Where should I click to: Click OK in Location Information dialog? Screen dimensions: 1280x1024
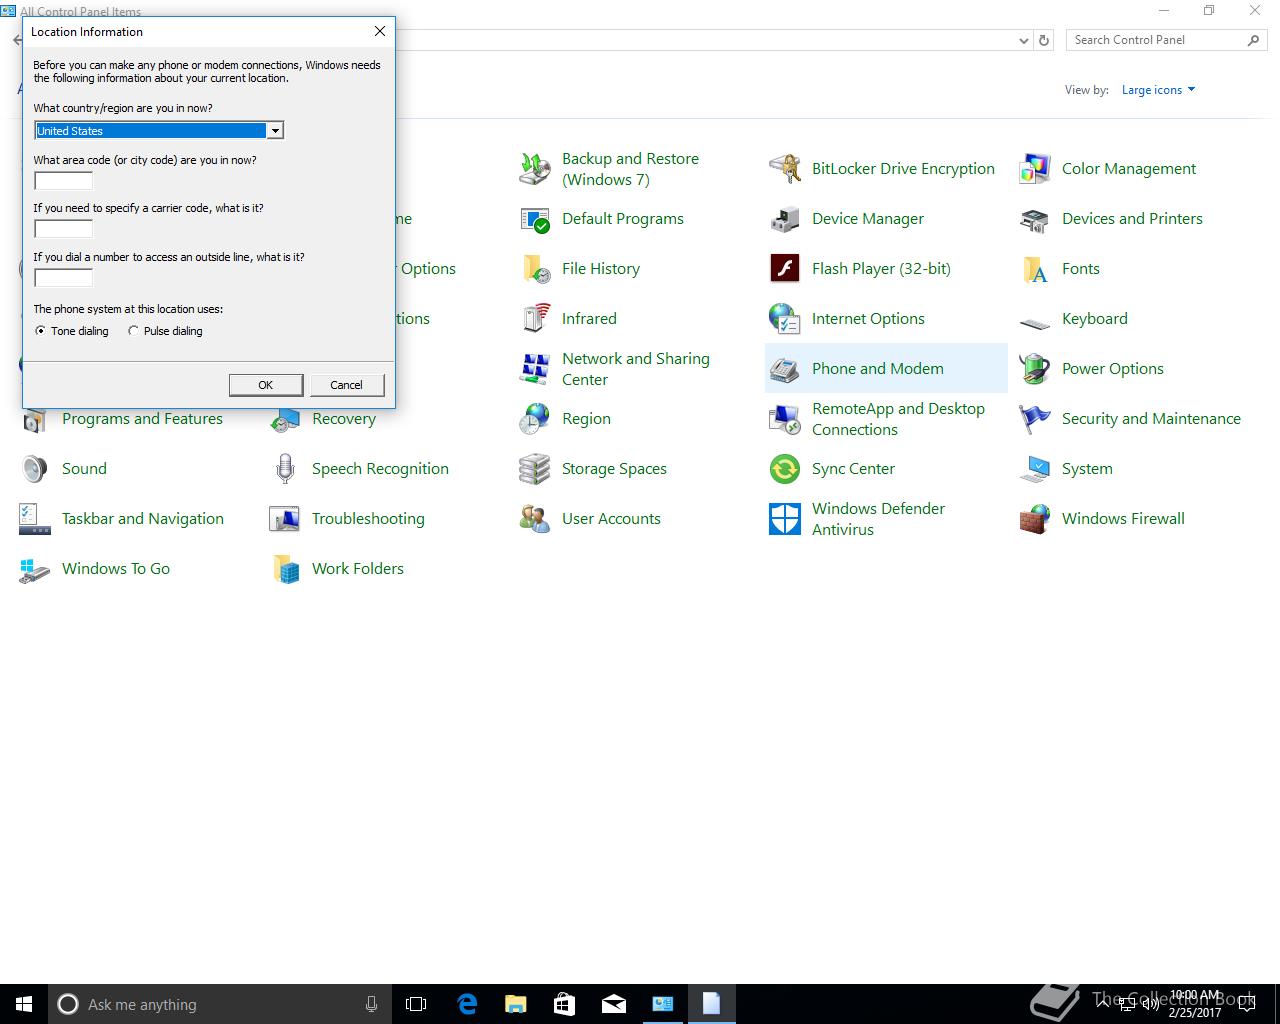point(266,385)
